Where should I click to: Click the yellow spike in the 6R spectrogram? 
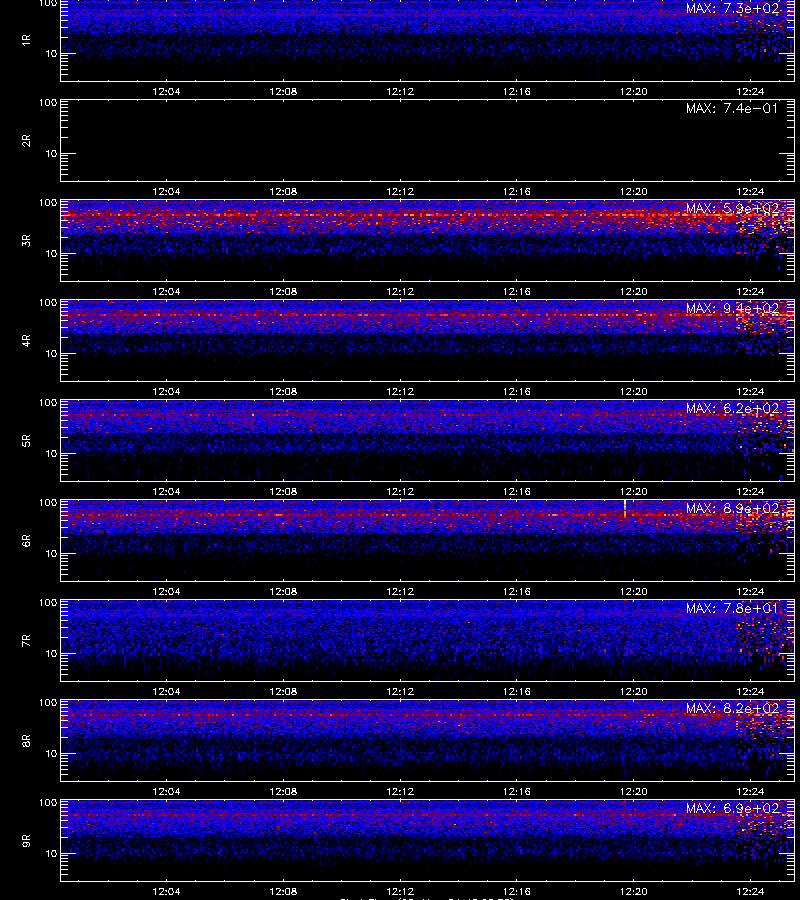[x=624, y=509]
